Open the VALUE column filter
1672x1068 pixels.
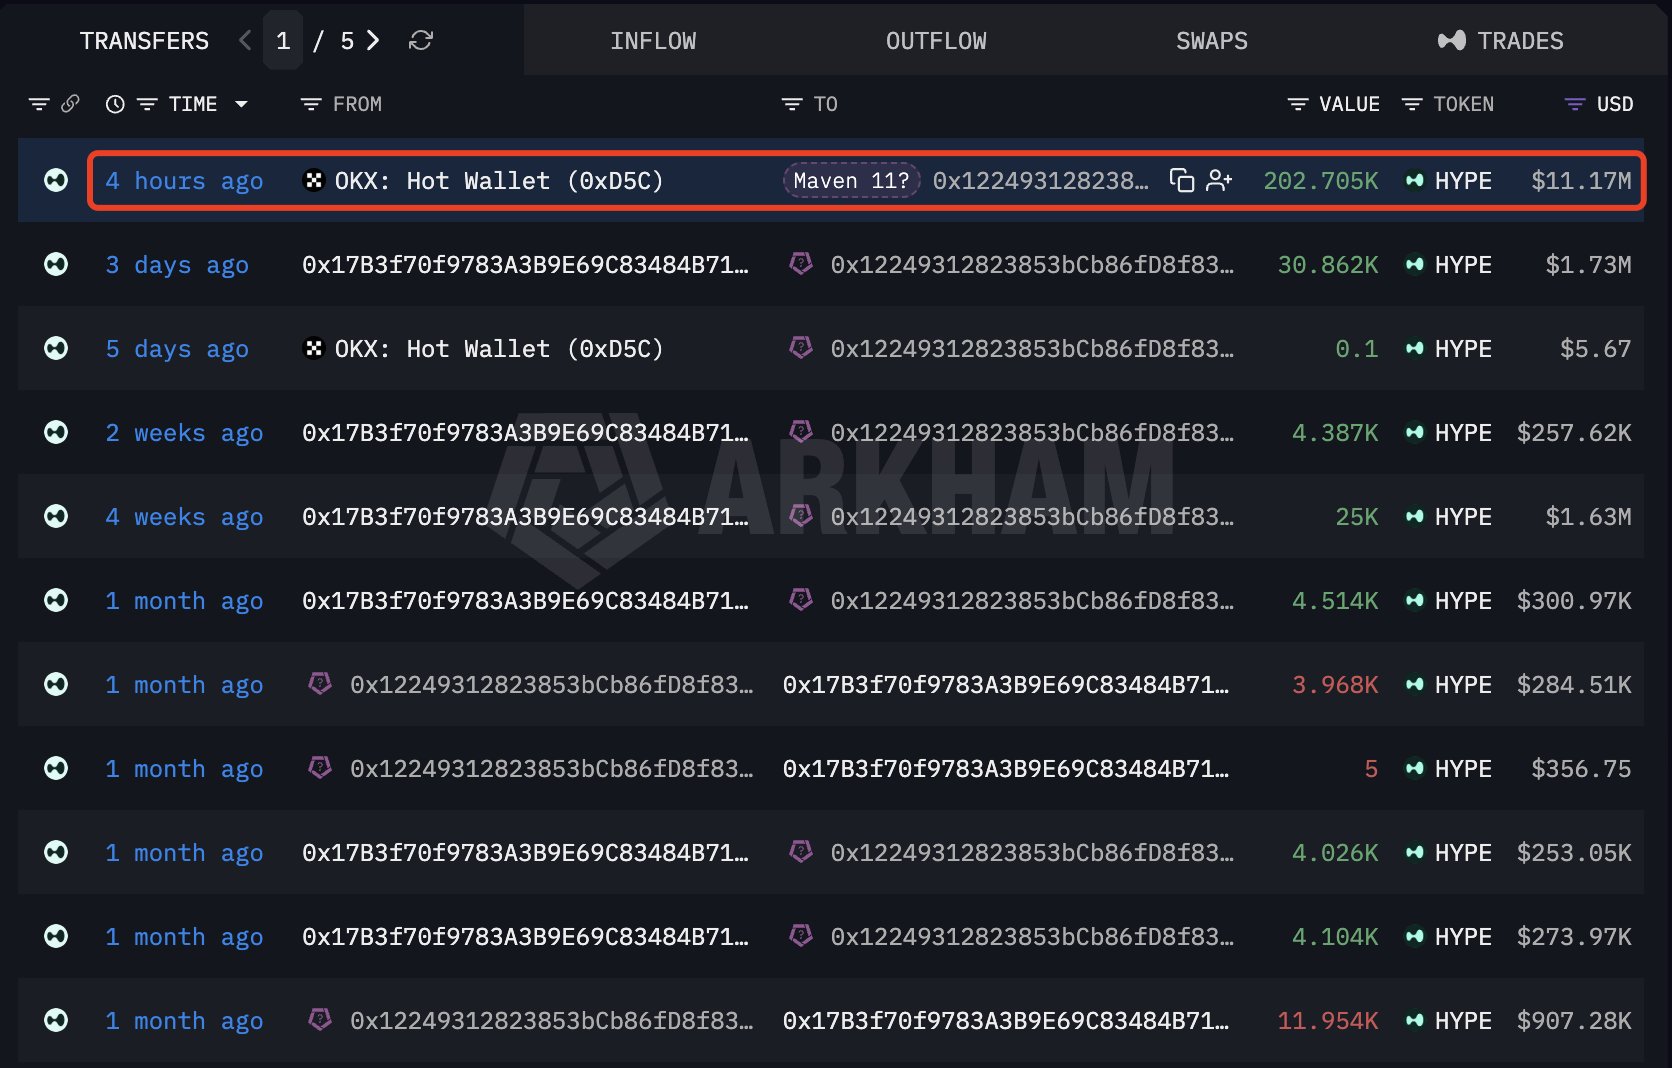[x=1298, y=104]
